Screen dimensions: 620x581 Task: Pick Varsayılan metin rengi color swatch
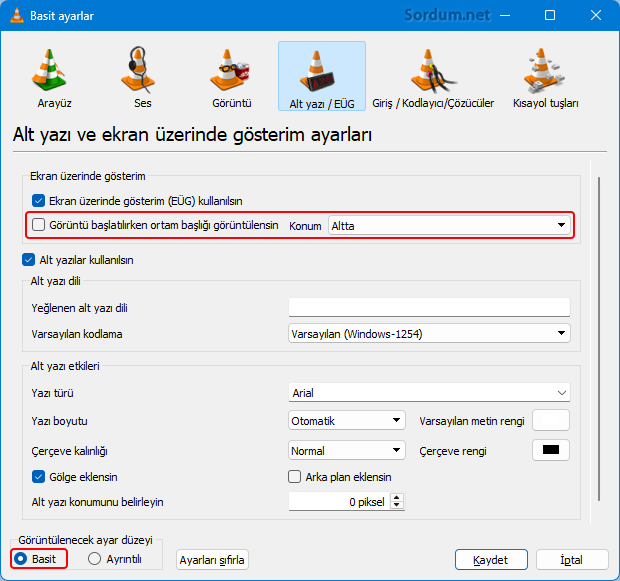(x=551, y=420)
